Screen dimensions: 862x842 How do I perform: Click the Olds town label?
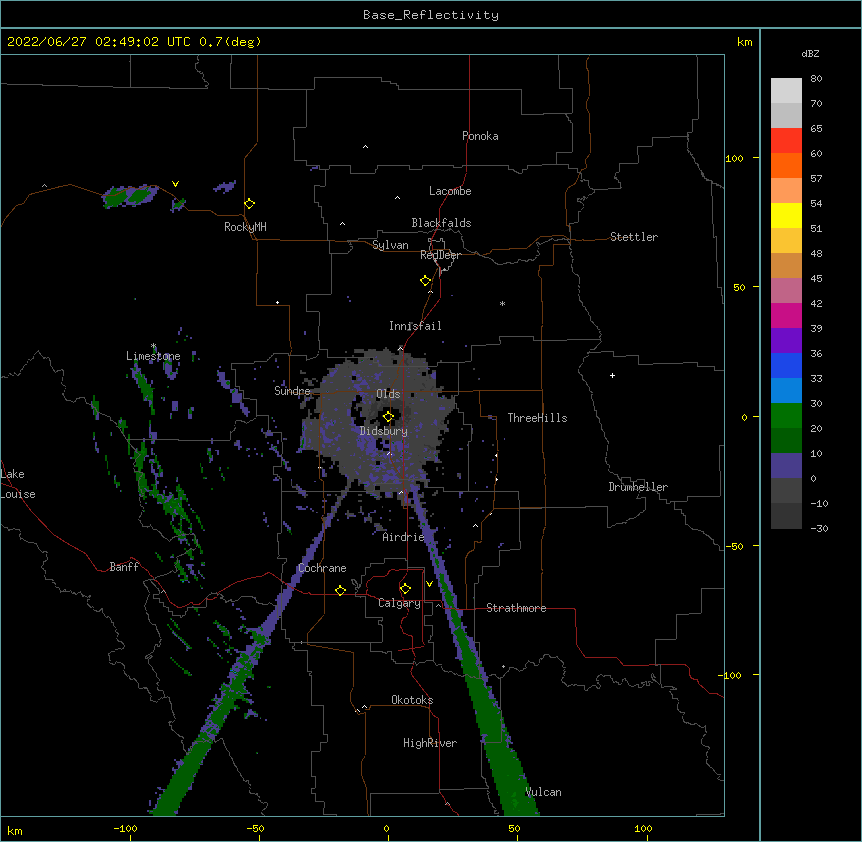point(388,394)
